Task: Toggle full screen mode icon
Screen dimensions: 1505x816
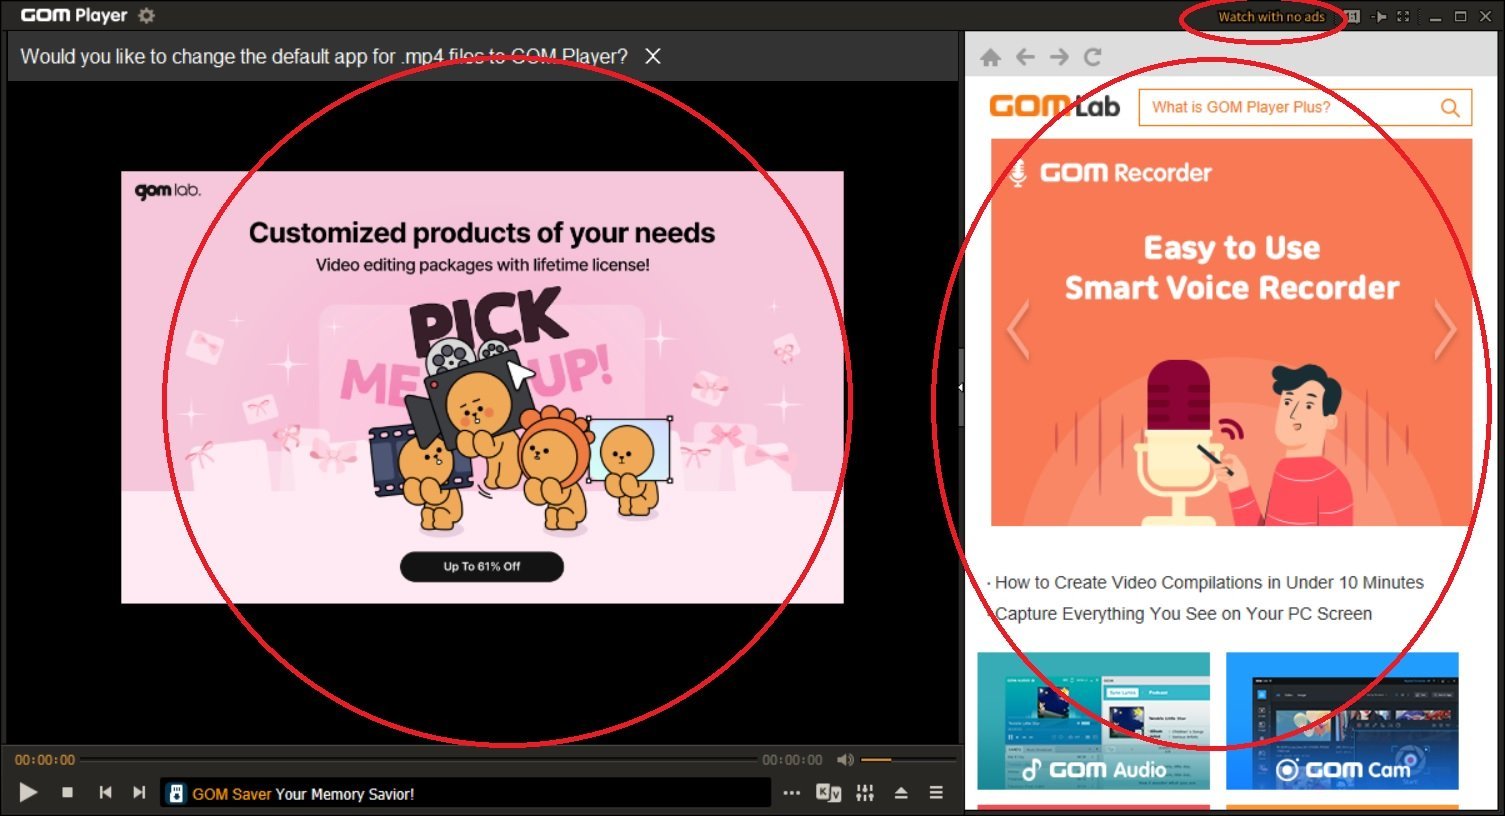Action: pos(1403,17)
